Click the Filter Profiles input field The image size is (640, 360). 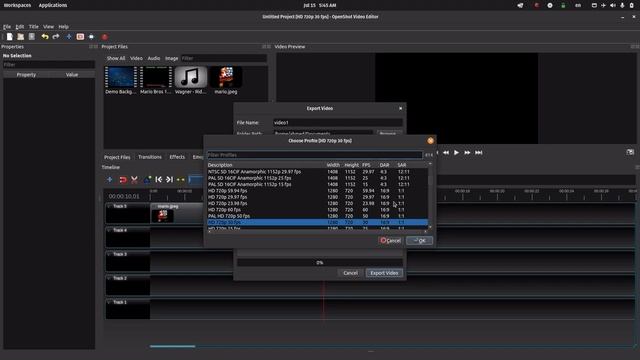click(x=315, y=155)
